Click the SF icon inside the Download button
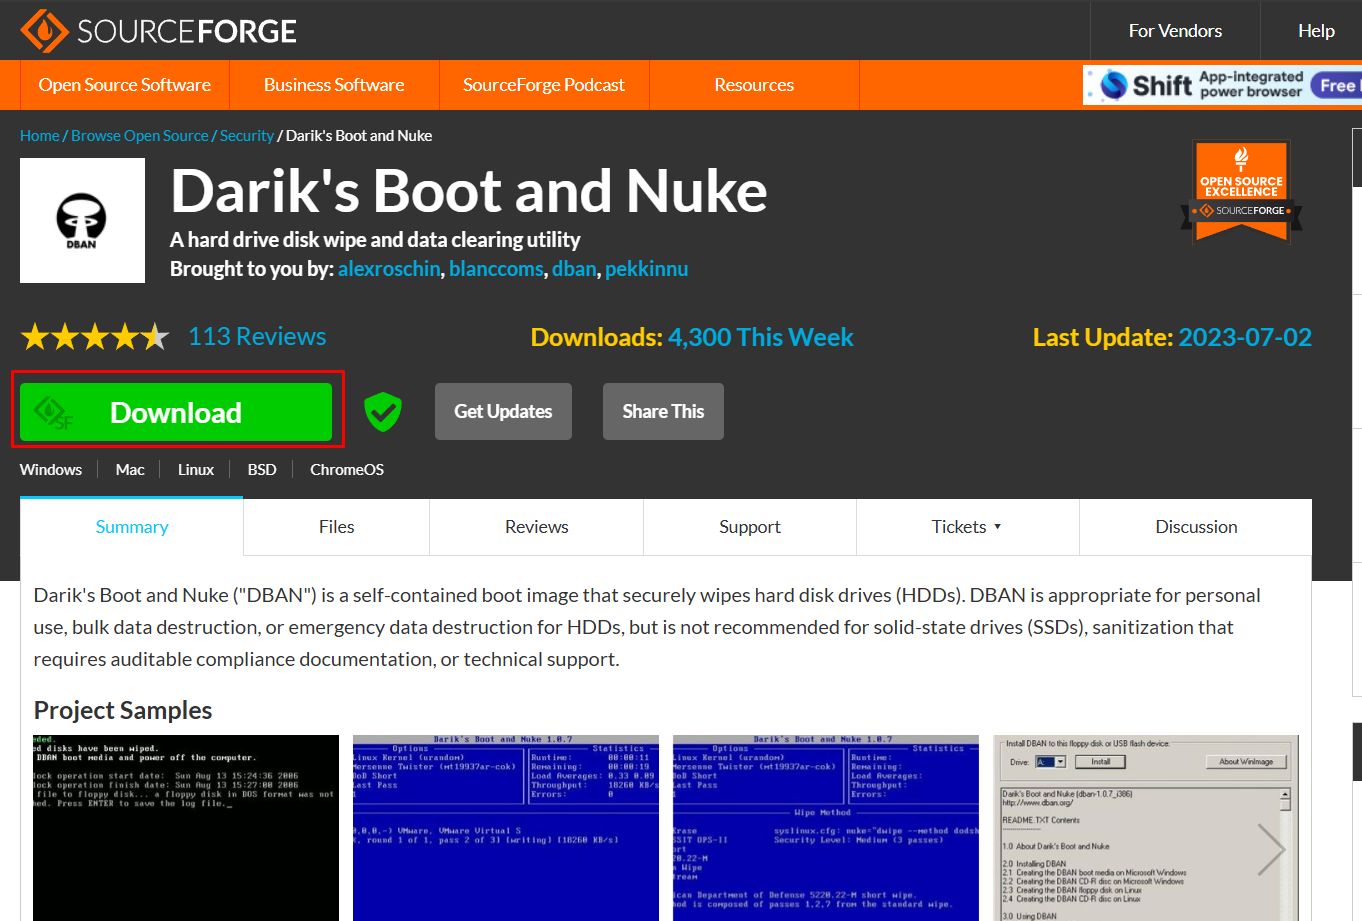Screen dimensions: 1362x921 point(49,411)
